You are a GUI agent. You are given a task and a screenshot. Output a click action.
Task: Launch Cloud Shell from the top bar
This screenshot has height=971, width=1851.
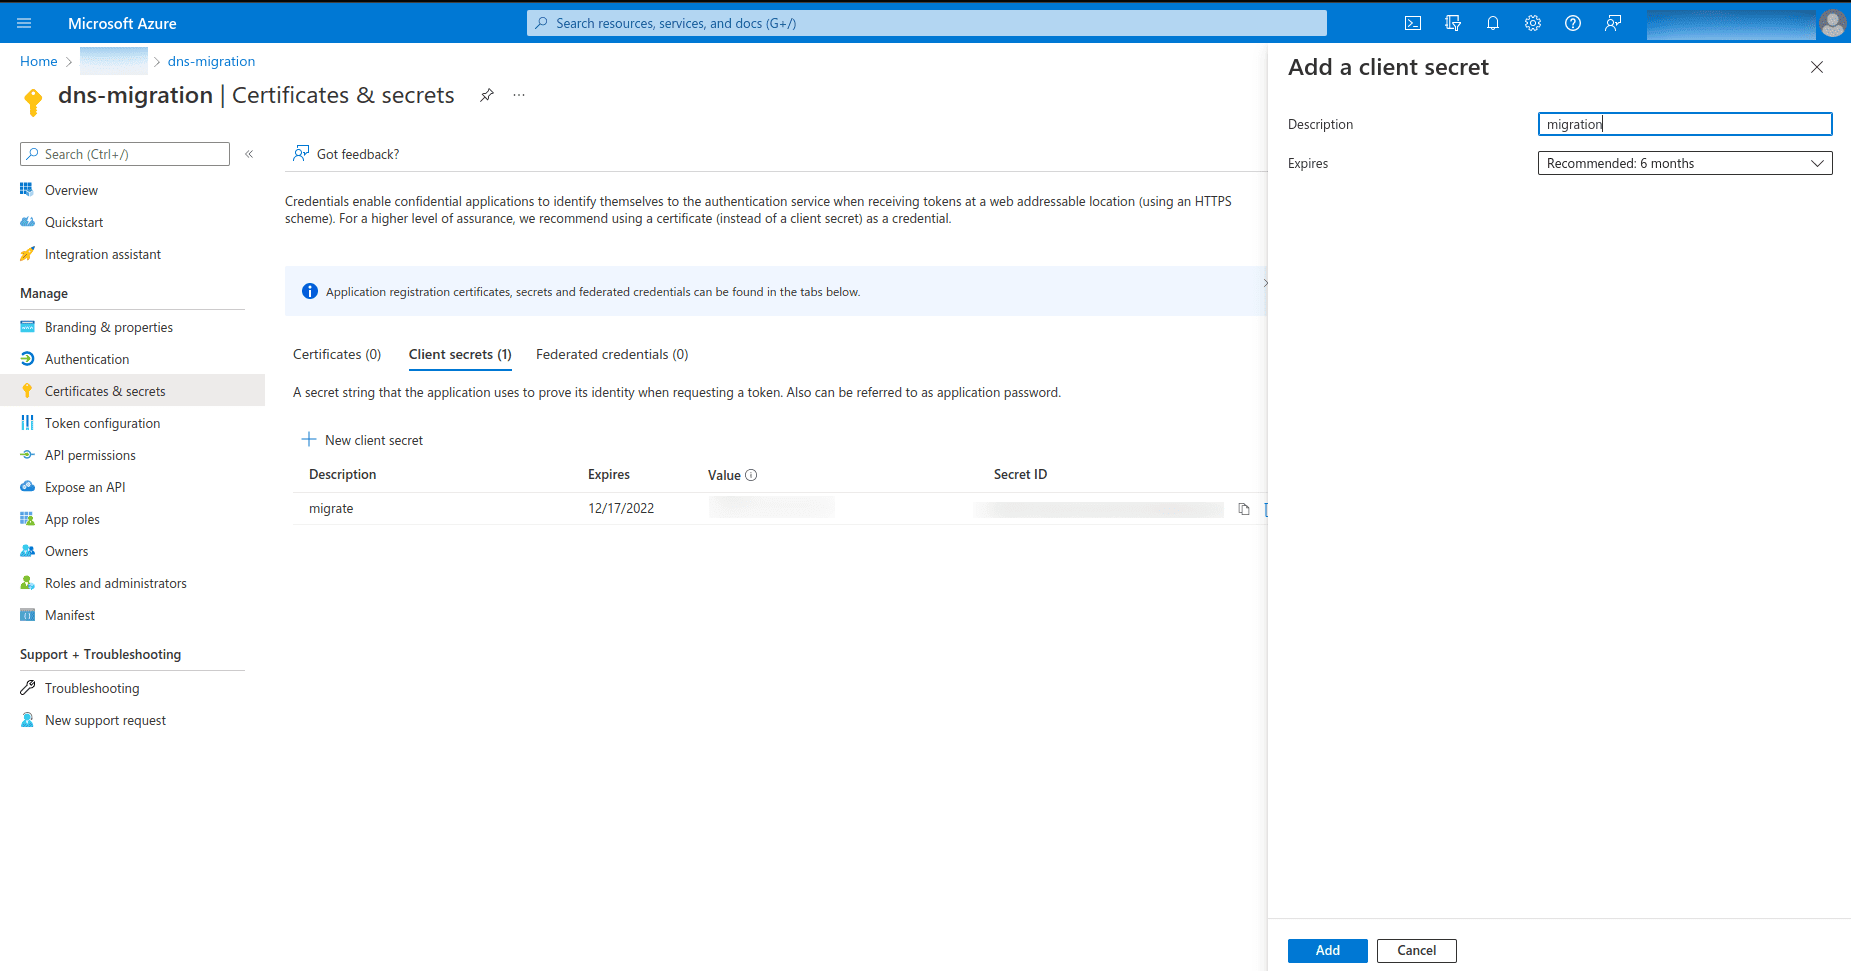[x=1413, y=23]
